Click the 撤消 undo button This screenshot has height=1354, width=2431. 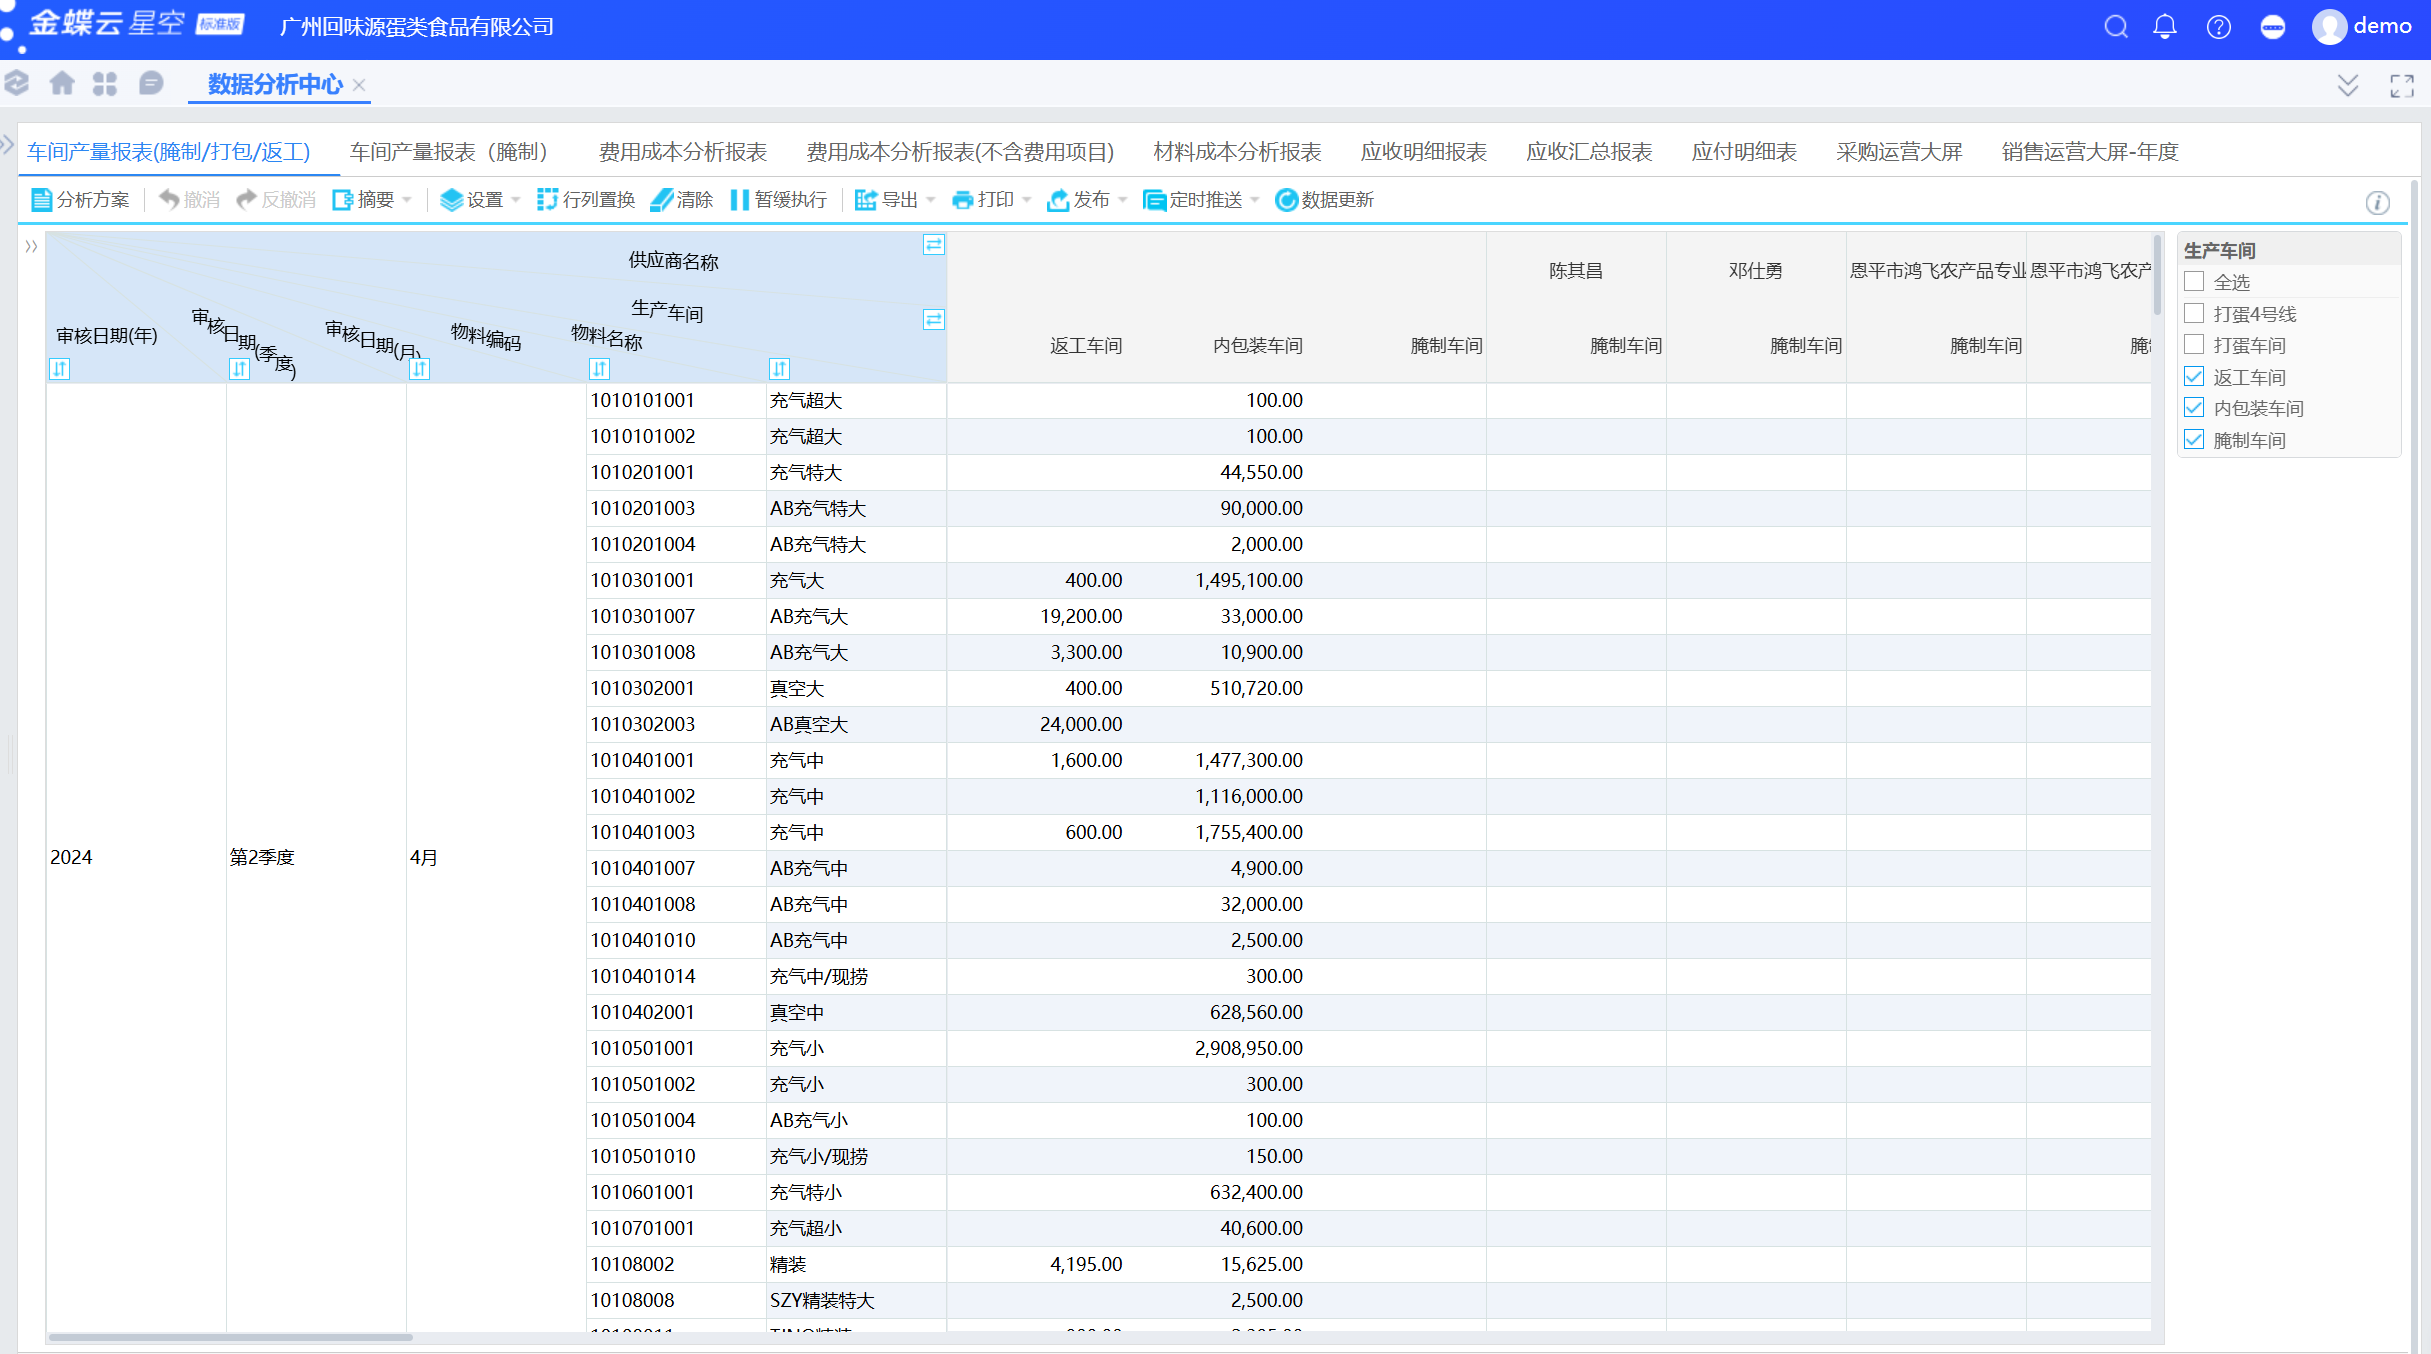click(190, 200)
